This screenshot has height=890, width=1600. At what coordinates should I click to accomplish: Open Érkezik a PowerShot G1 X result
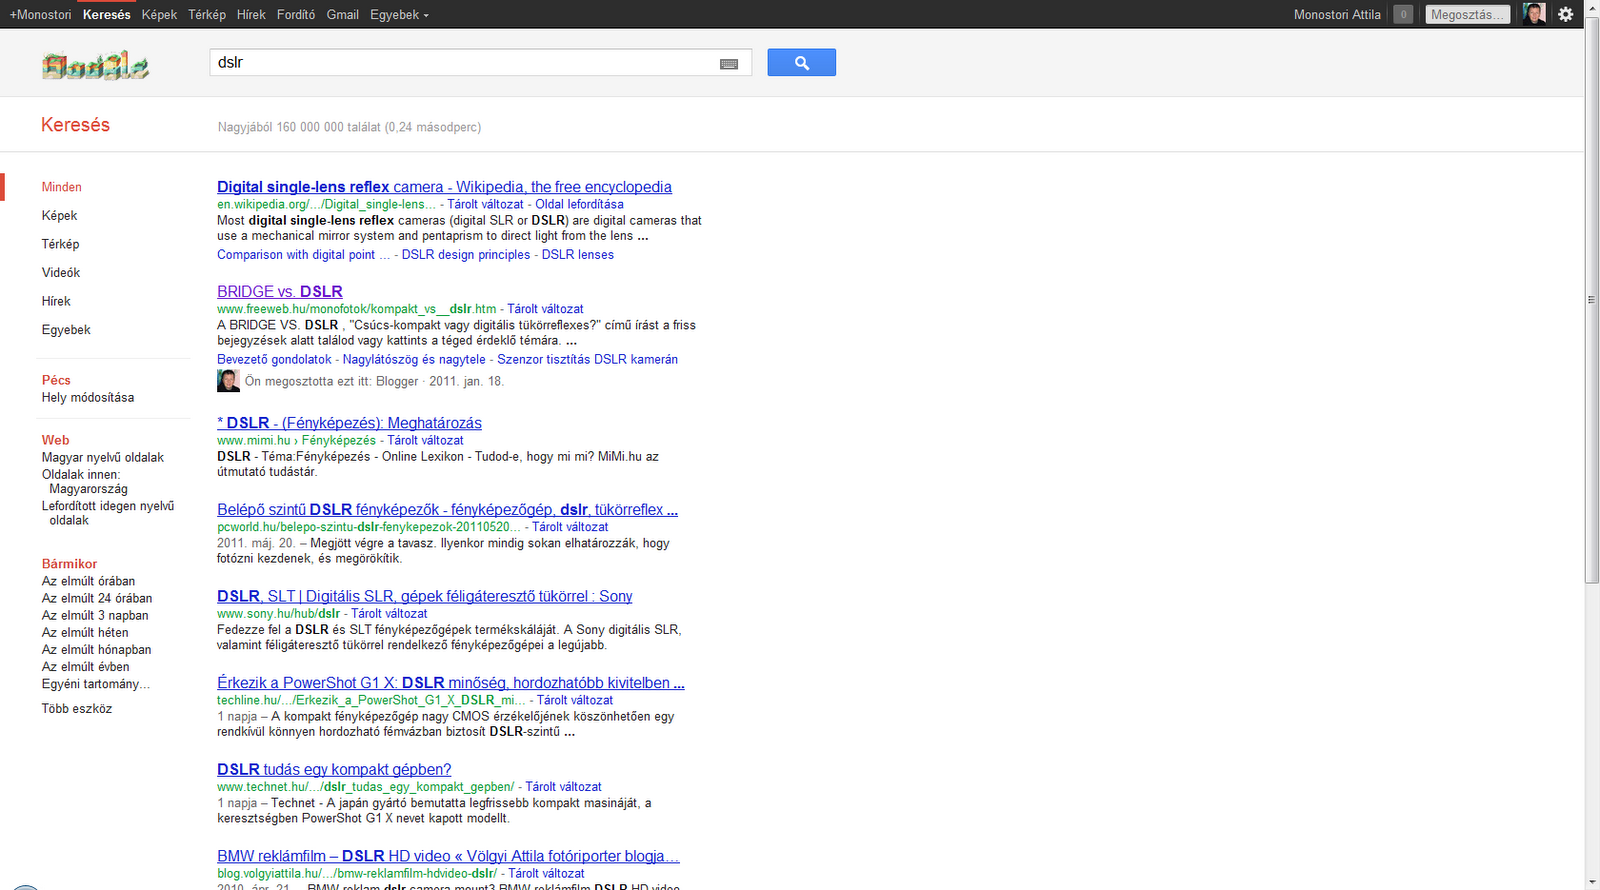click(451, 683)
